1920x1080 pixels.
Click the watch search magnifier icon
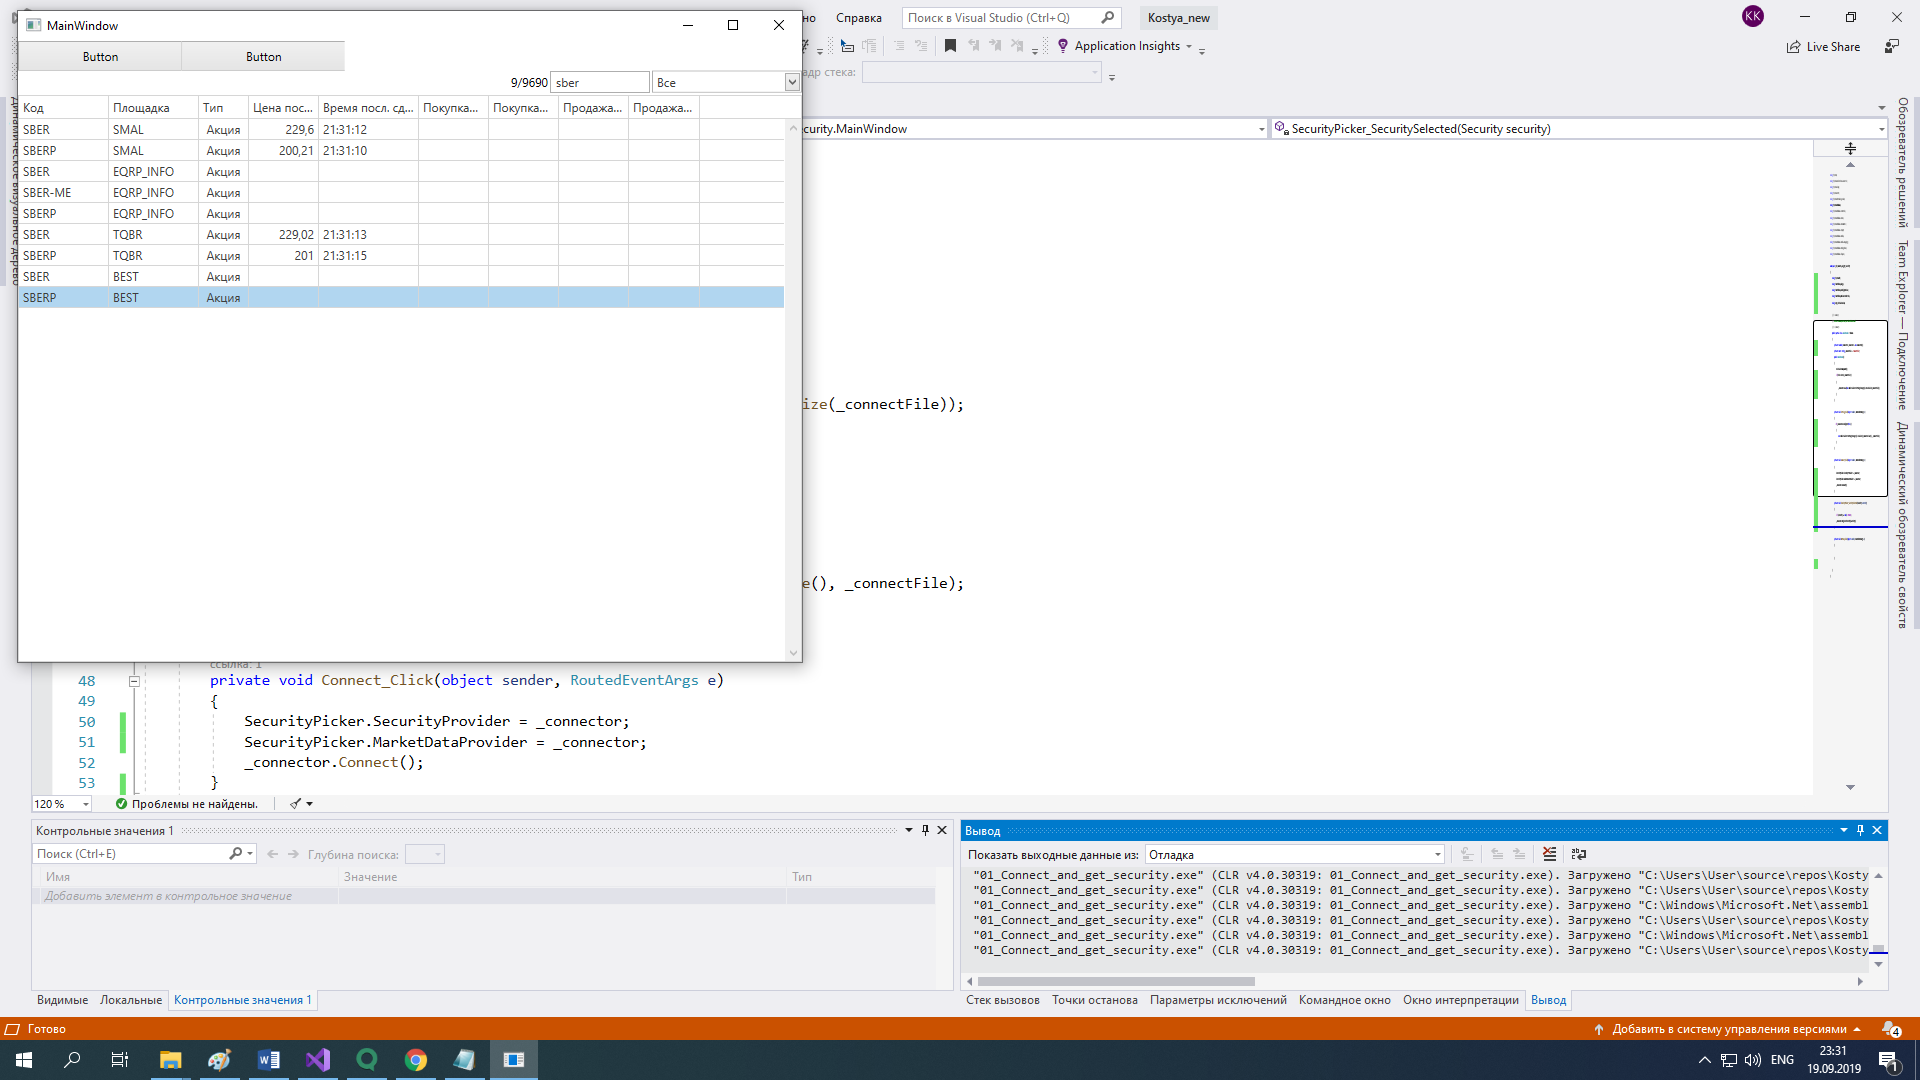click(x=235, y=854)
